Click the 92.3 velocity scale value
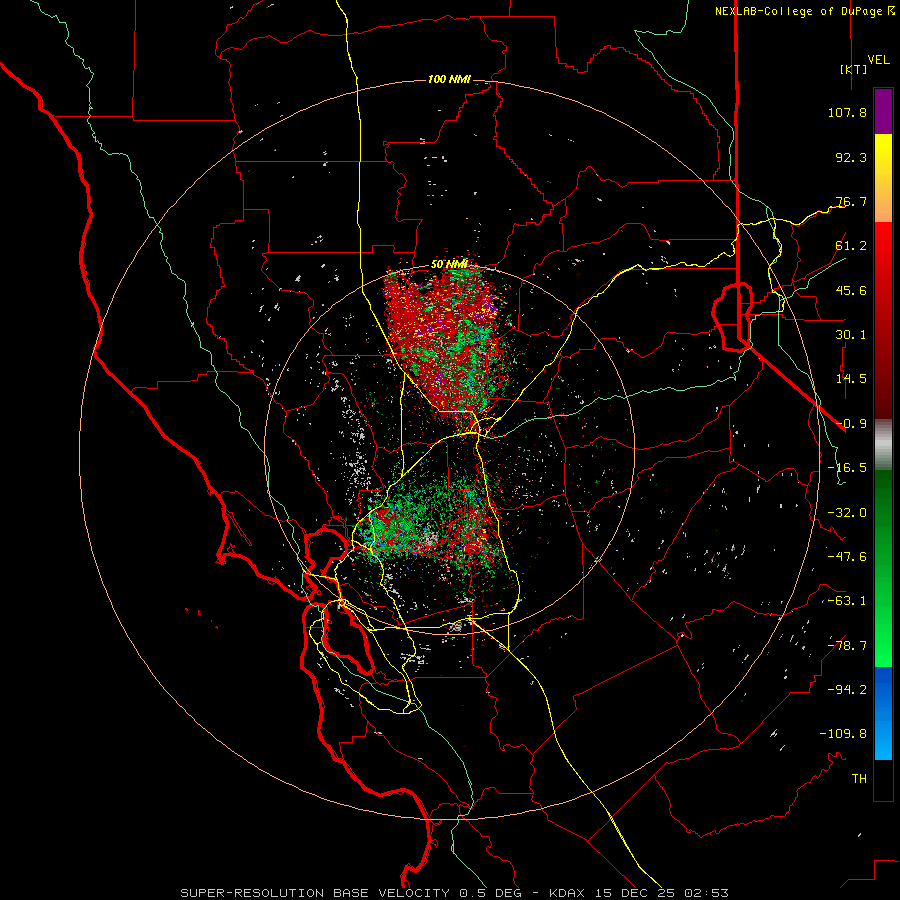This screenshot has height=900, width=900. 851,157
